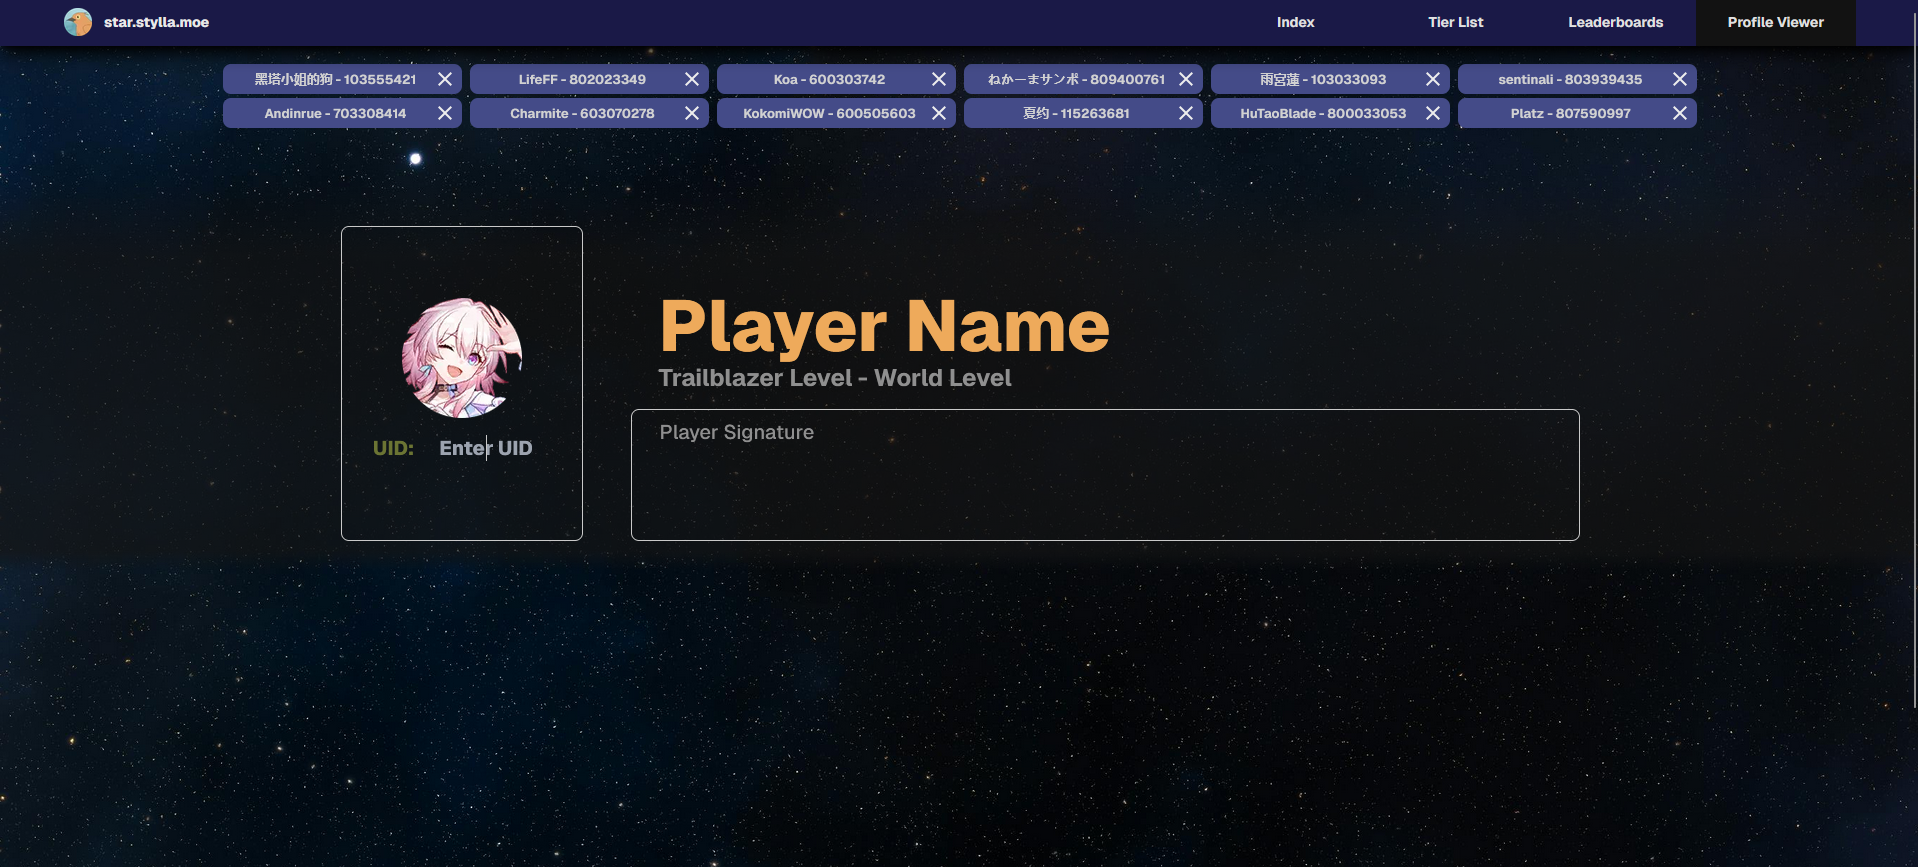Image resolution: width=1918 pixels, height=867 pixels.
Task: Load the Koa - 600303742 profile
Action: [828, 79]
